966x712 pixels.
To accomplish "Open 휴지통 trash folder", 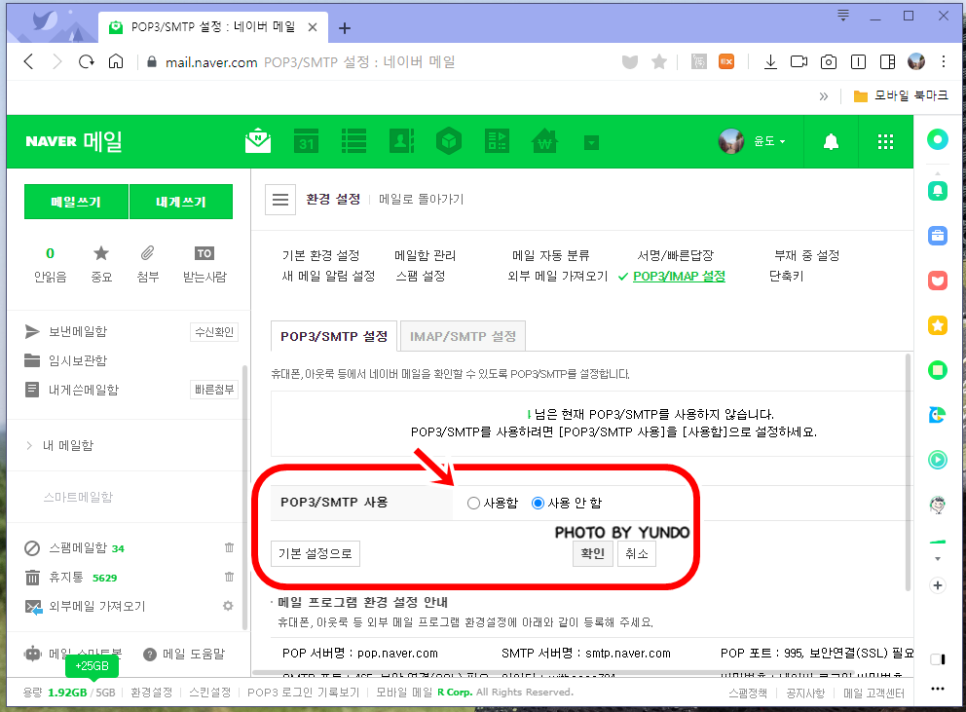I will [66, 577].
